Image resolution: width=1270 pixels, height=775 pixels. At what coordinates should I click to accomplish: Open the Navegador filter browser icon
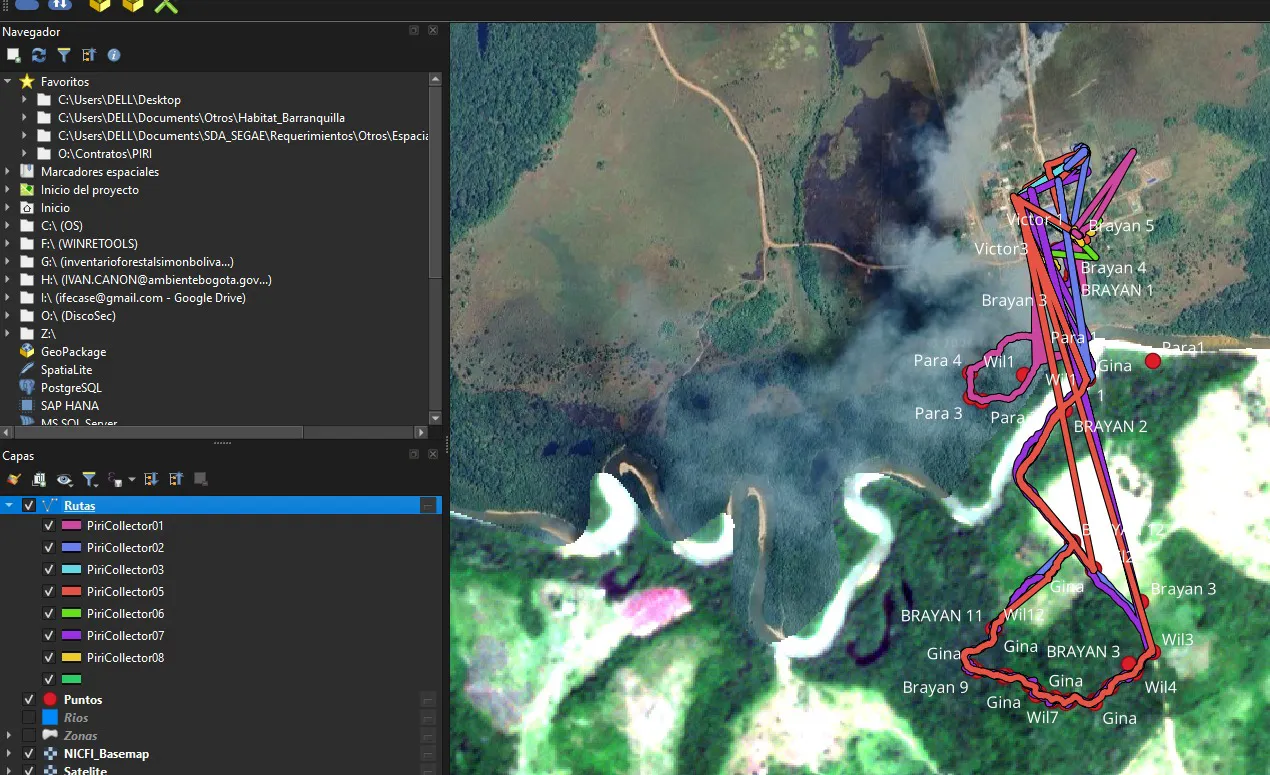pyautogui.click(x=64, y=56)
